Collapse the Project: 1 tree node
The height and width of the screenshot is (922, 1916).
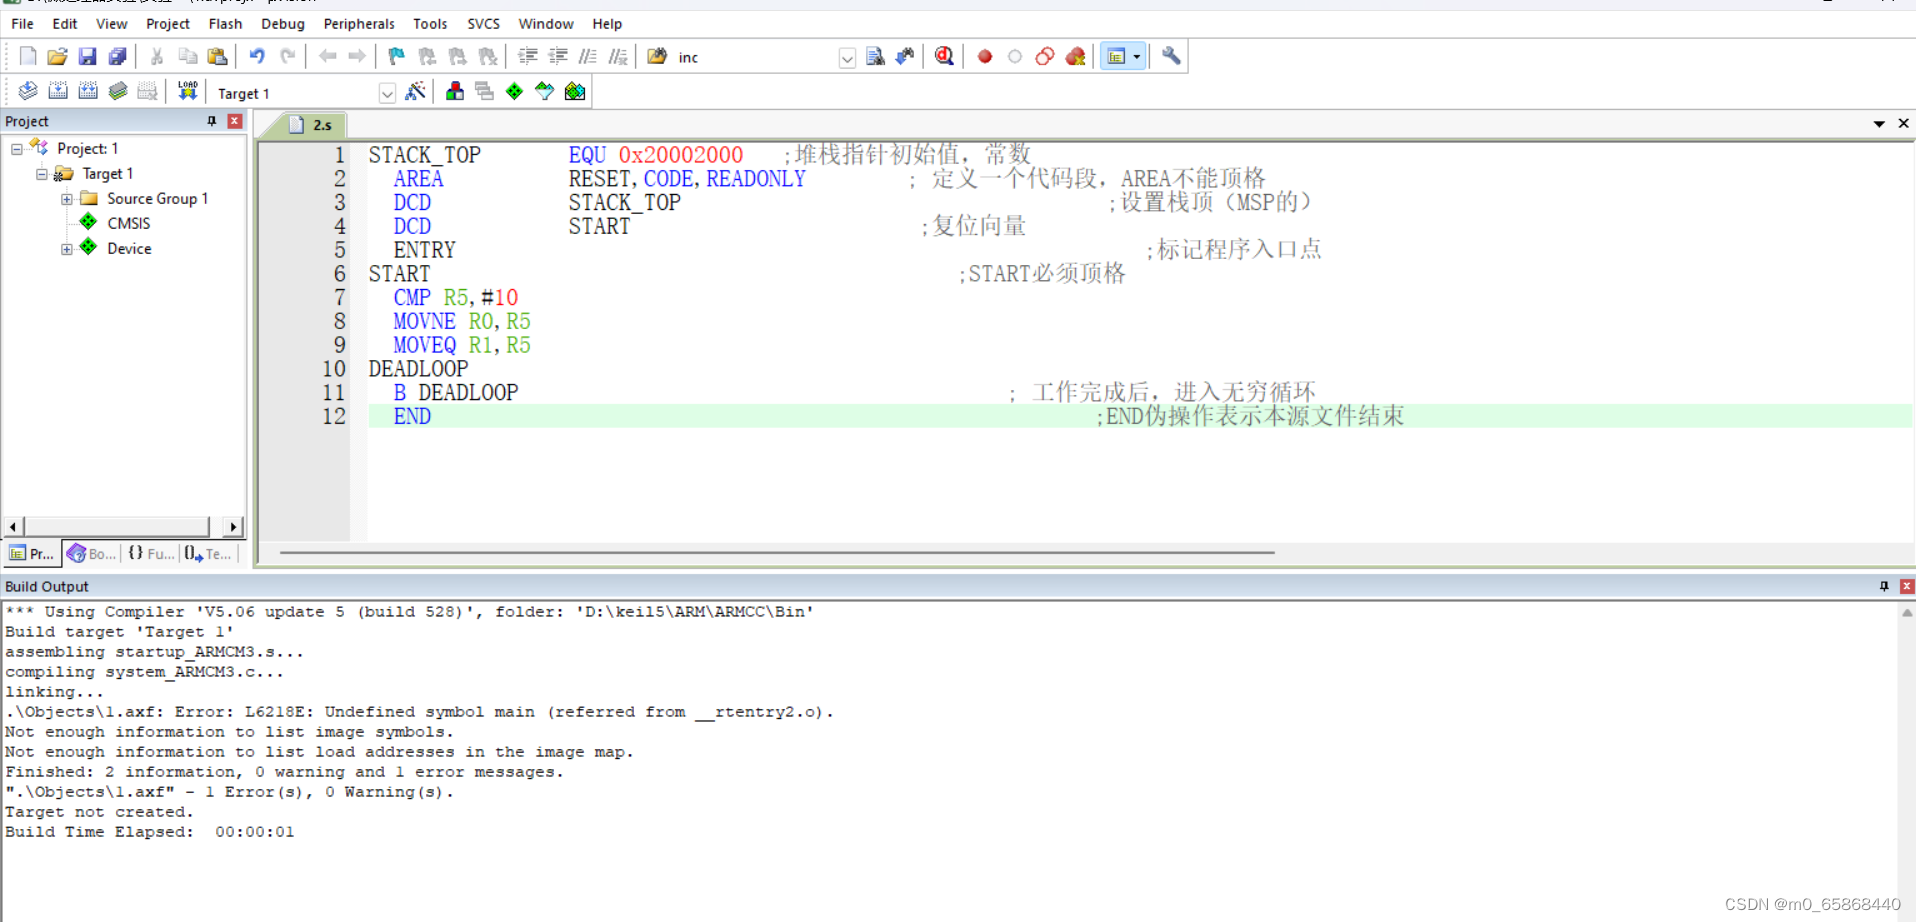[16, 147]
